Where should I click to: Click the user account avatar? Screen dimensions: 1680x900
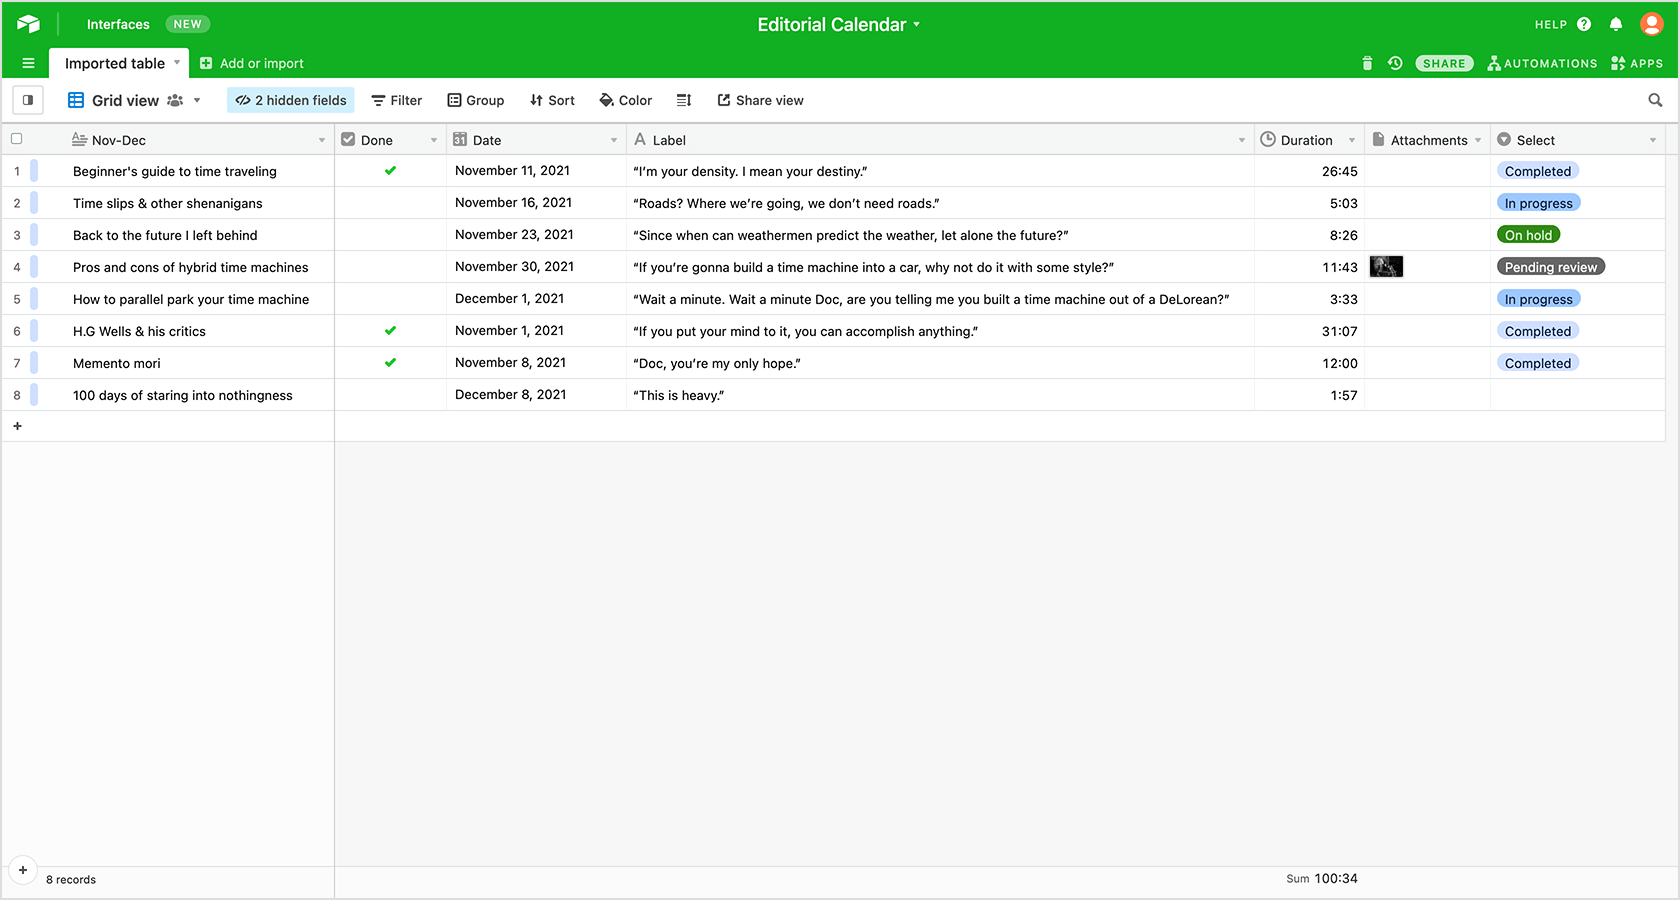[x=1651, y=24]
